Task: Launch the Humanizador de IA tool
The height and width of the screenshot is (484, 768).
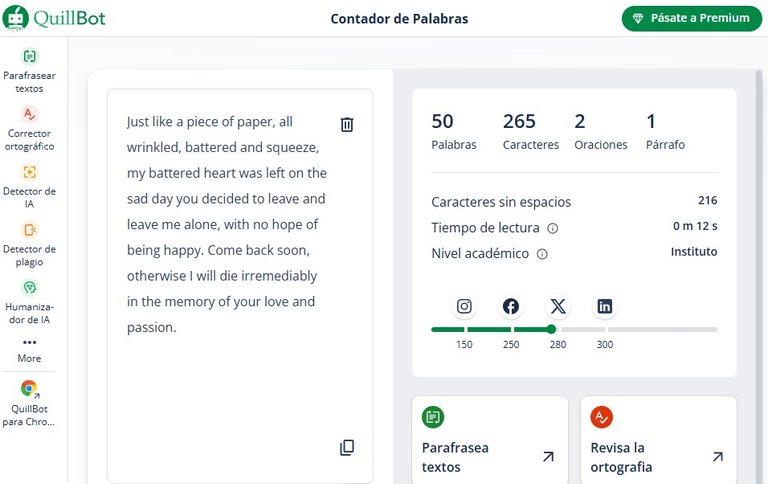Action: pos(29,302)
